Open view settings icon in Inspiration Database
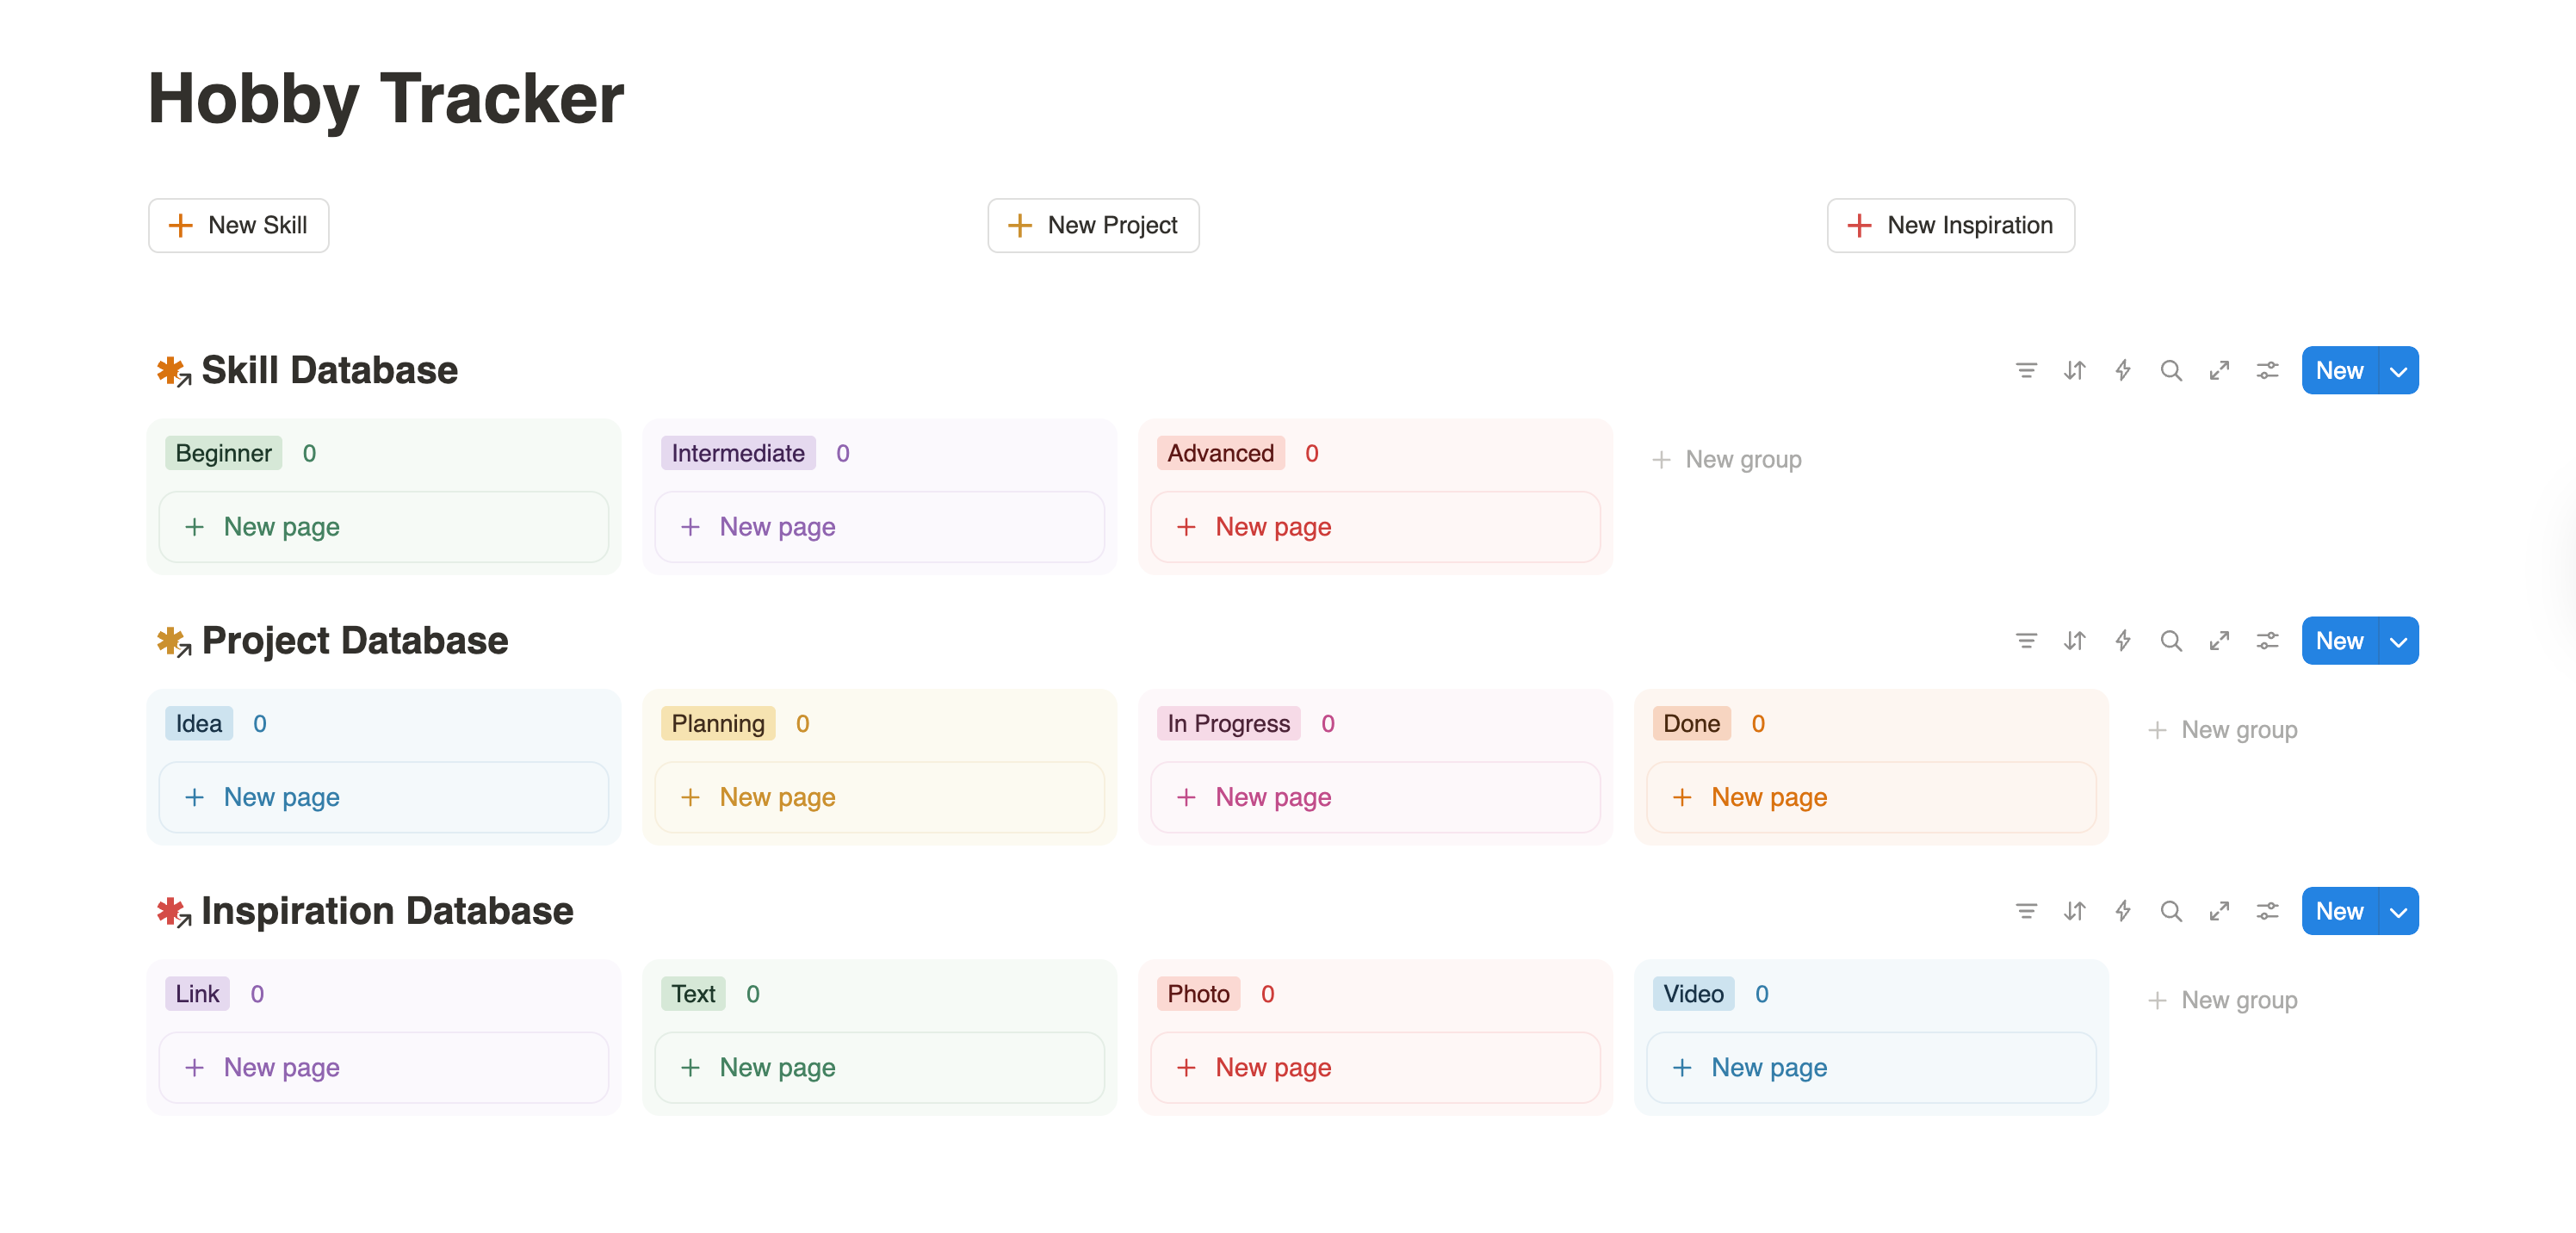 click(2266, 911)
